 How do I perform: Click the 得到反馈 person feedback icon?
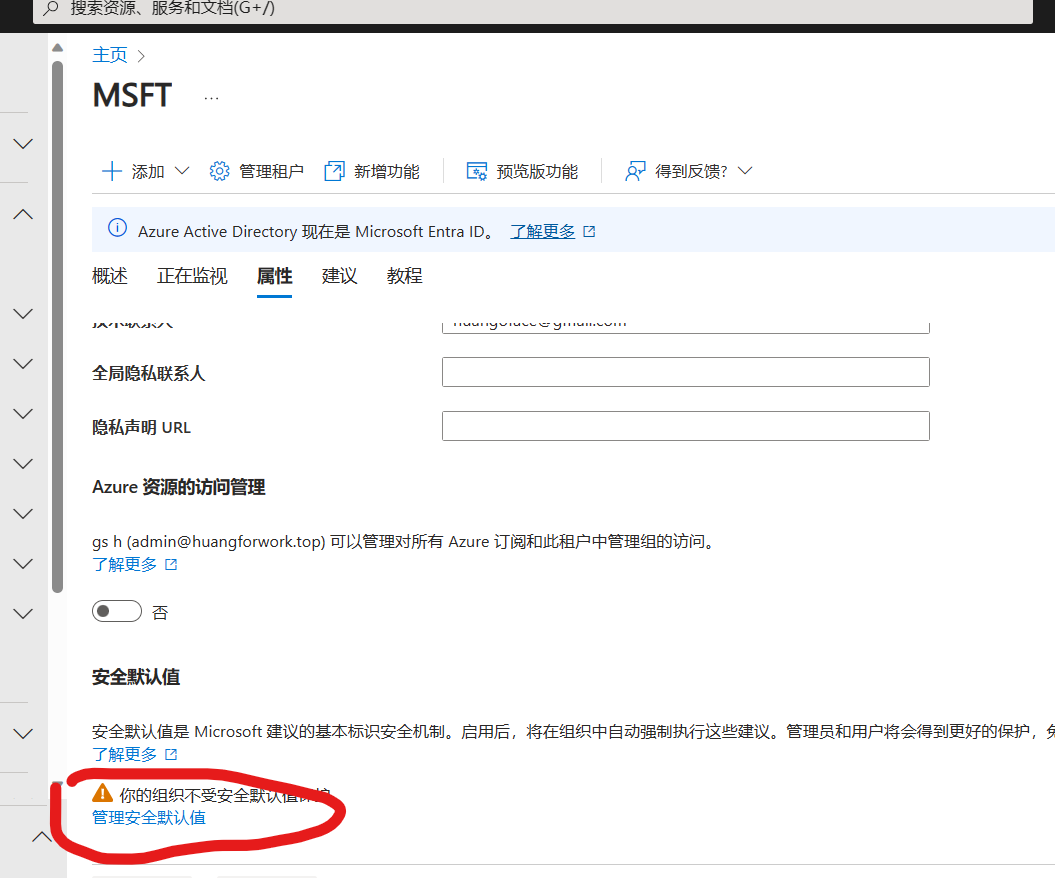click(635, 171)
